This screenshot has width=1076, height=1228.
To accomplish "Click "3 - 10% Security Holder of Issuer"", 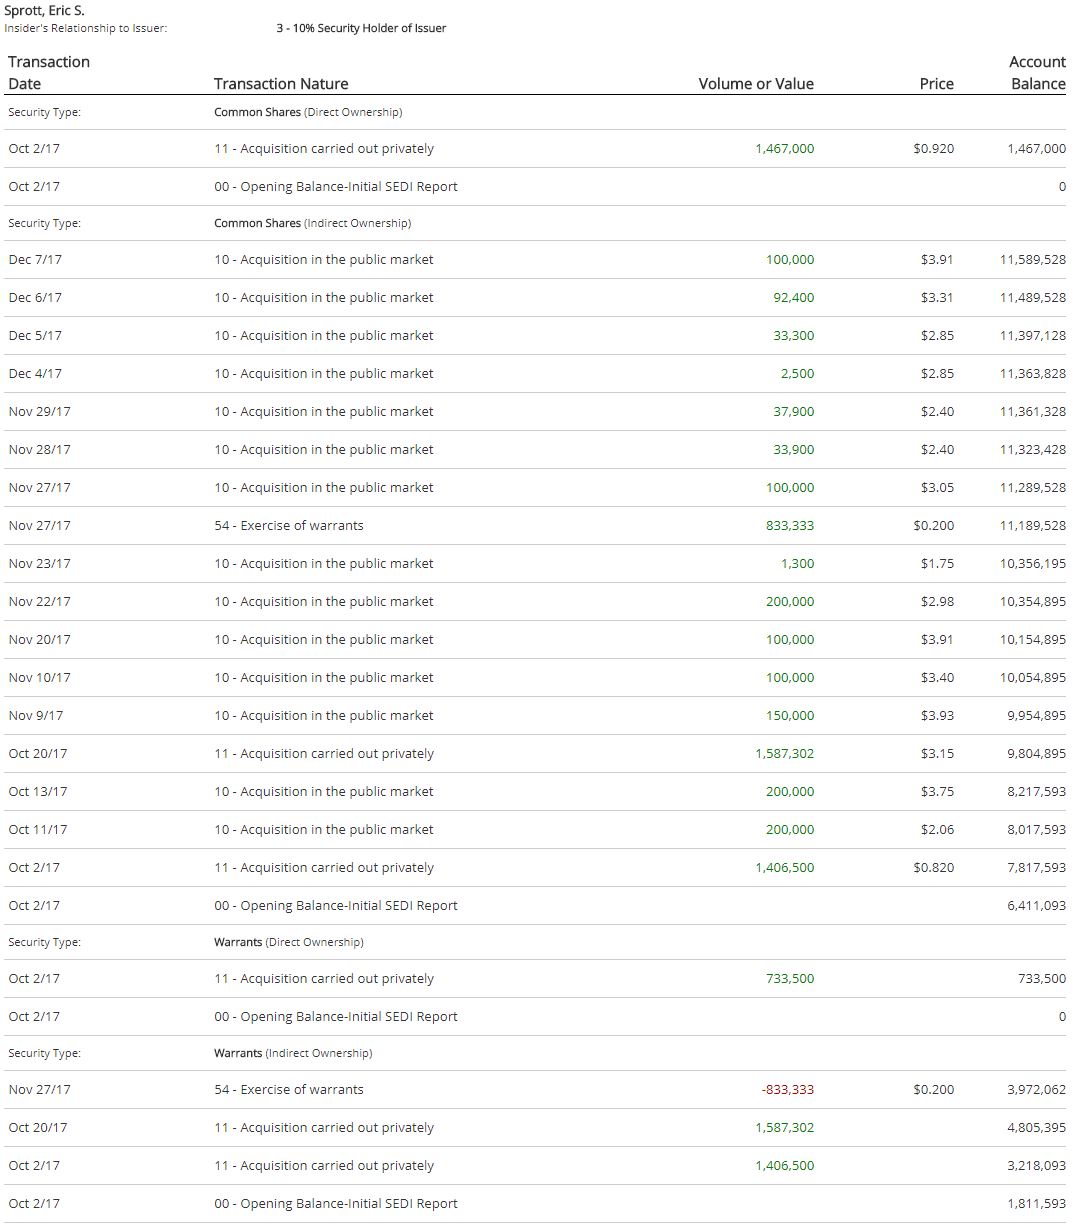I will tap(361, 28).
